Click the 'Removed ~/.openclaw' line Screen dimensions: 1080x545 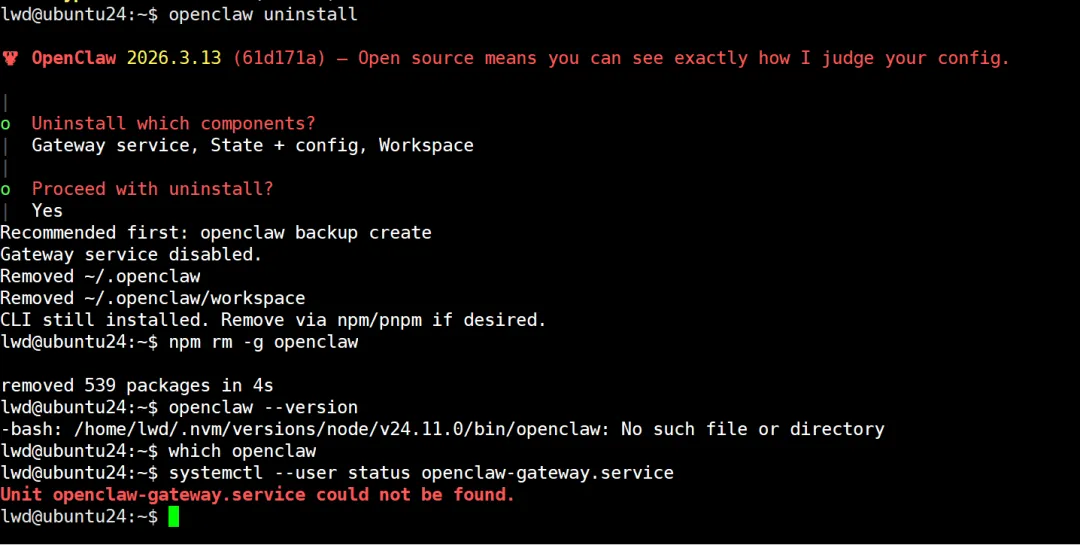tap(100, 276)
